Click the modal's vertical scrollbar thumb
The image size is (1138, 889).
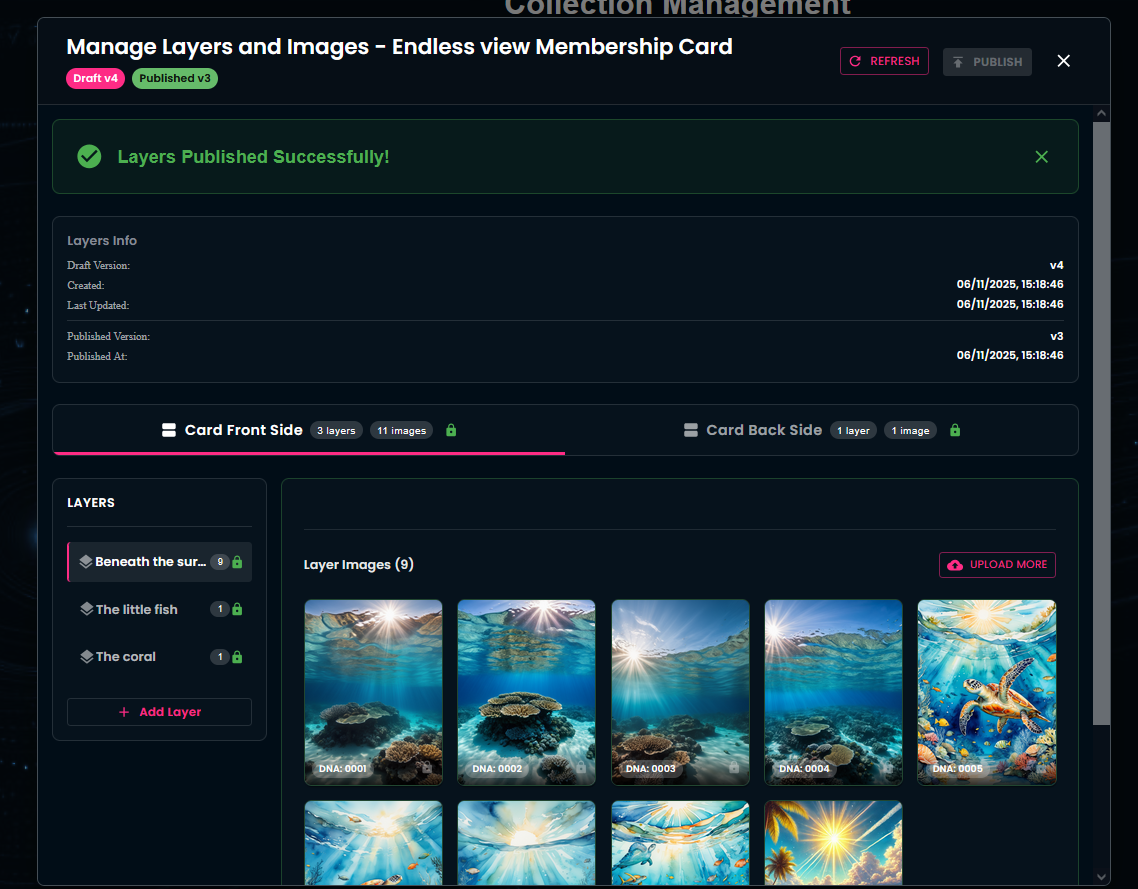(1101, 420)
